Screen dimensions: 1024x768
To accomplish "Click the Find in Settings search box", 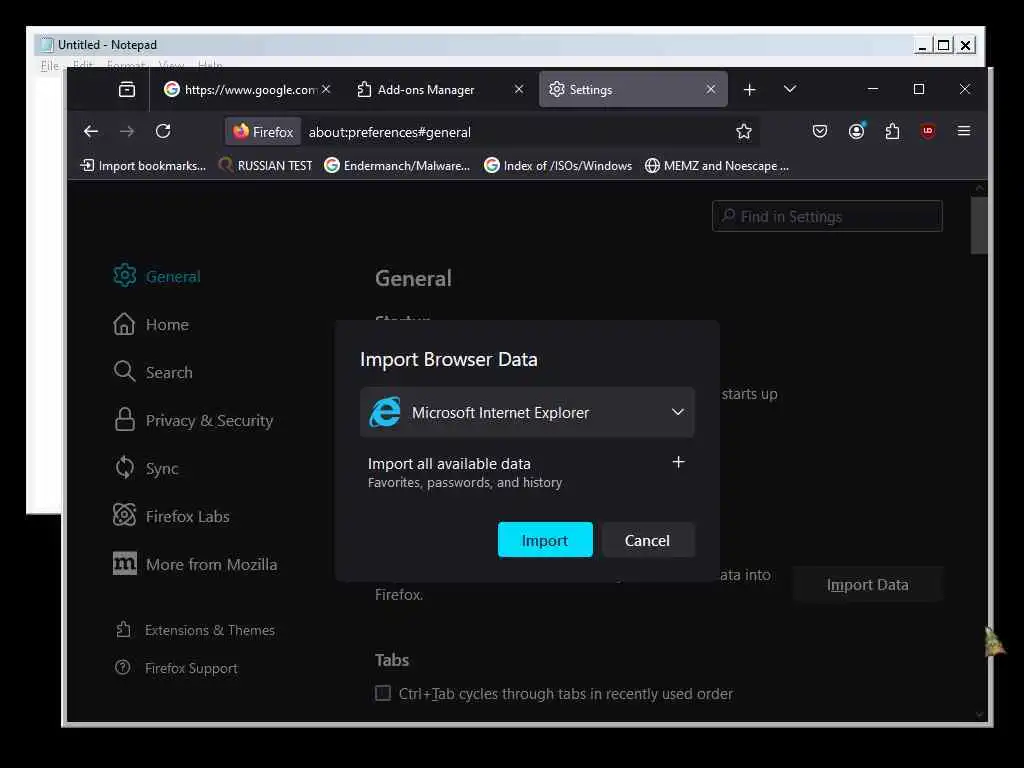I will click(827, 216).
